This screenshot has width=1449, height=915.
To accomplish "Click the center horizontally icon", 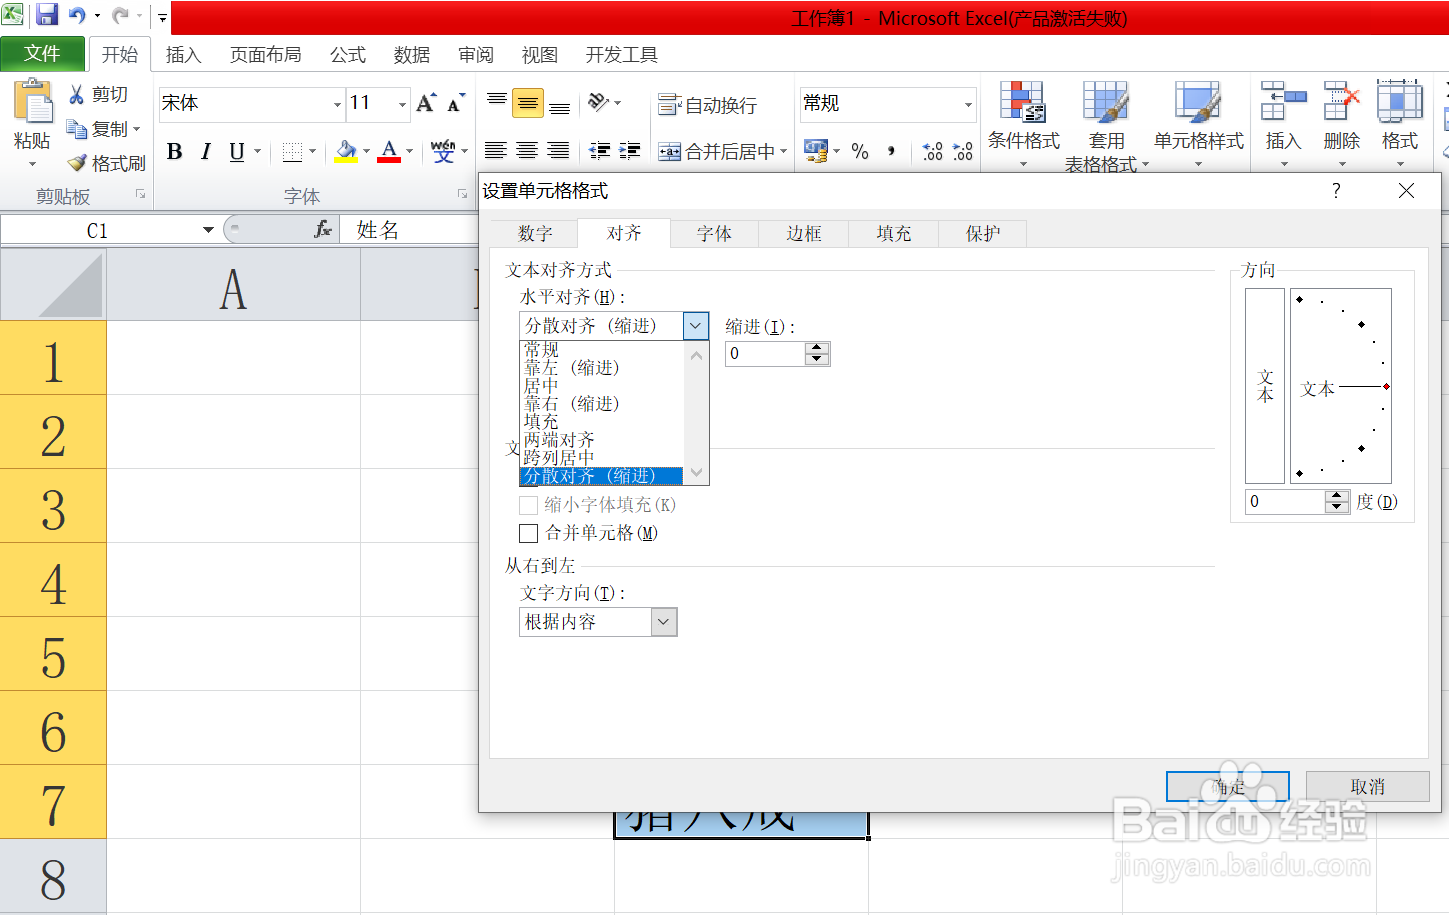I will click(x=527, y=151).
